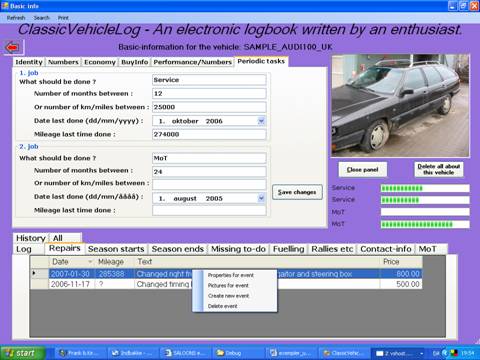This screenshot has width=480, height=360.
Task: Click the taskbar clock showing 19:54
Action: pyautogui.click(x=468, y=353)
